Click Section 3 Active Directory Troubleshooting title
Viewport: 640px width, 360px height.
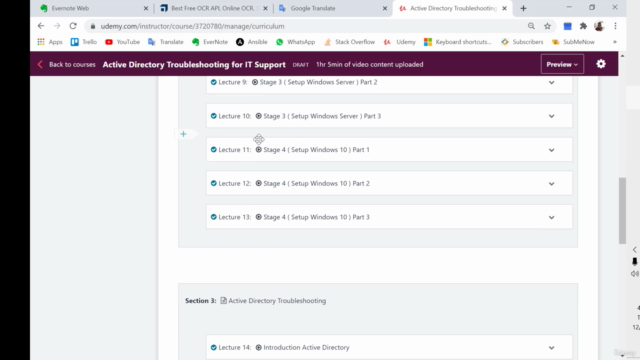tap(277, 300)
